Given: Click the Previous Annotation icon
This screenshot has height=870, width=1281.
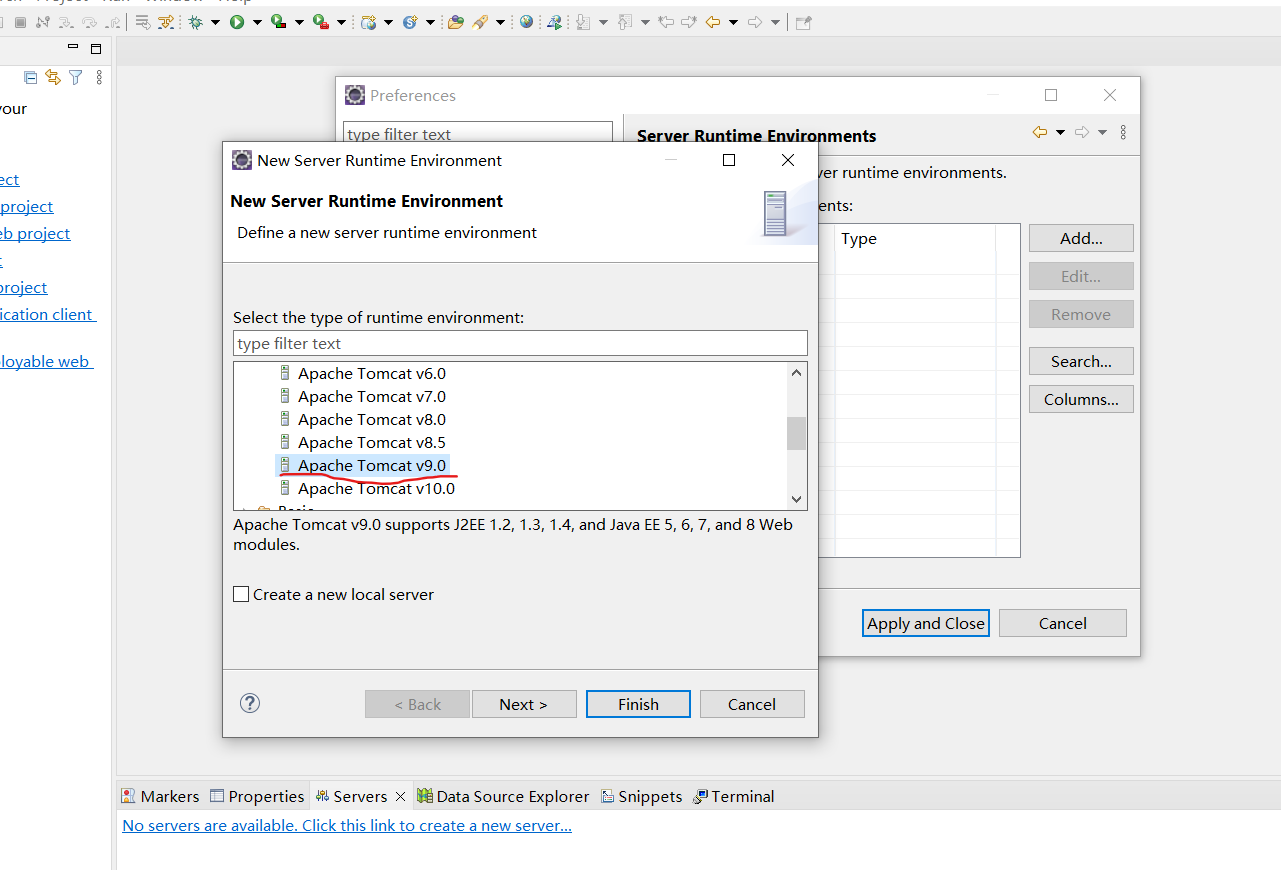Looking at the screenshot, I should 626,21.
